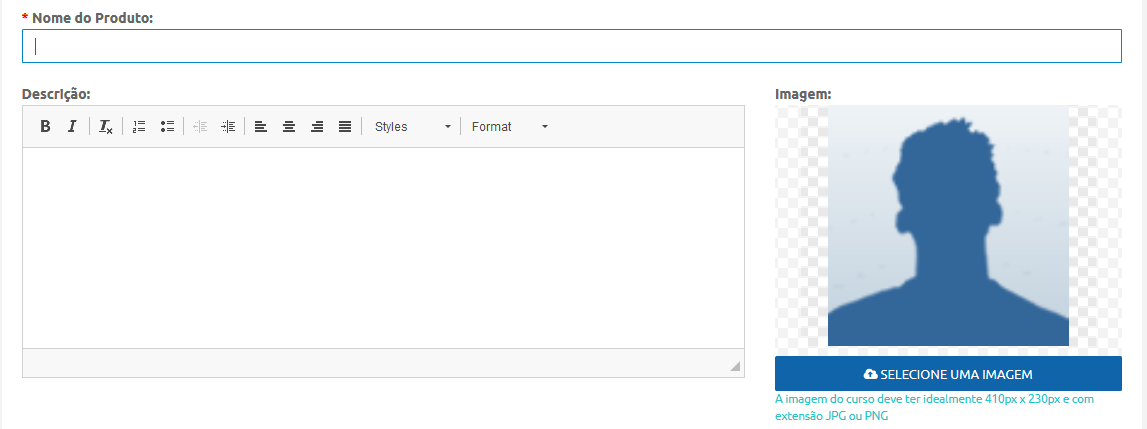Align text right
This screenshot has height=429, width=1147.
click(x=317, y=127)
